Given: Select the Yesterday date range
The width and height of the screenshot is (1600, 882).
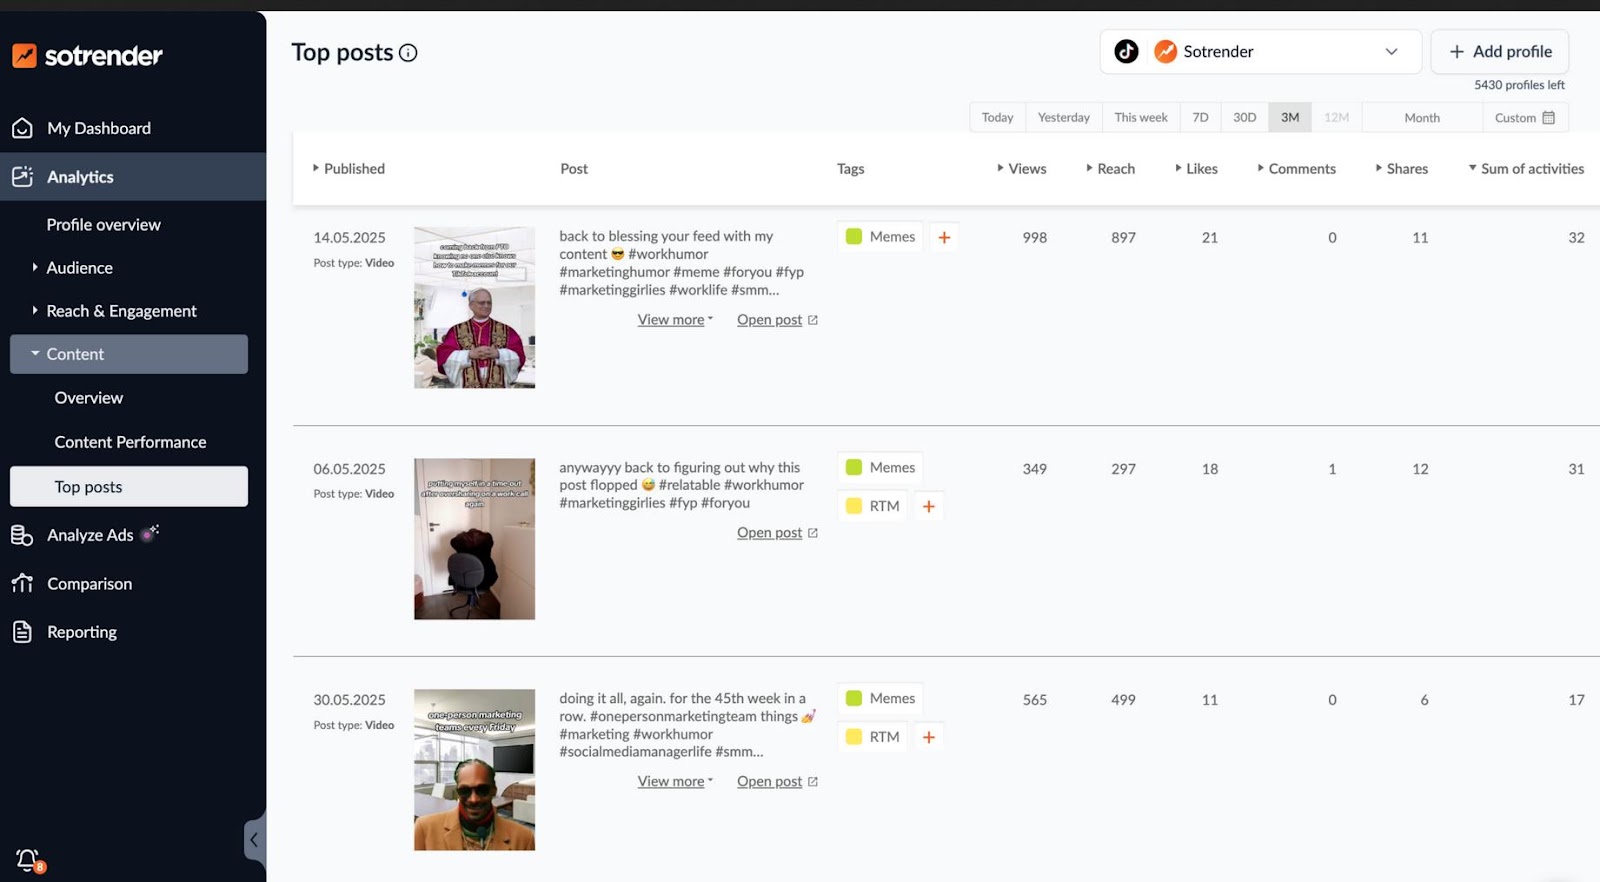Looking at the screenshot, I should (x=1064, y=117).
